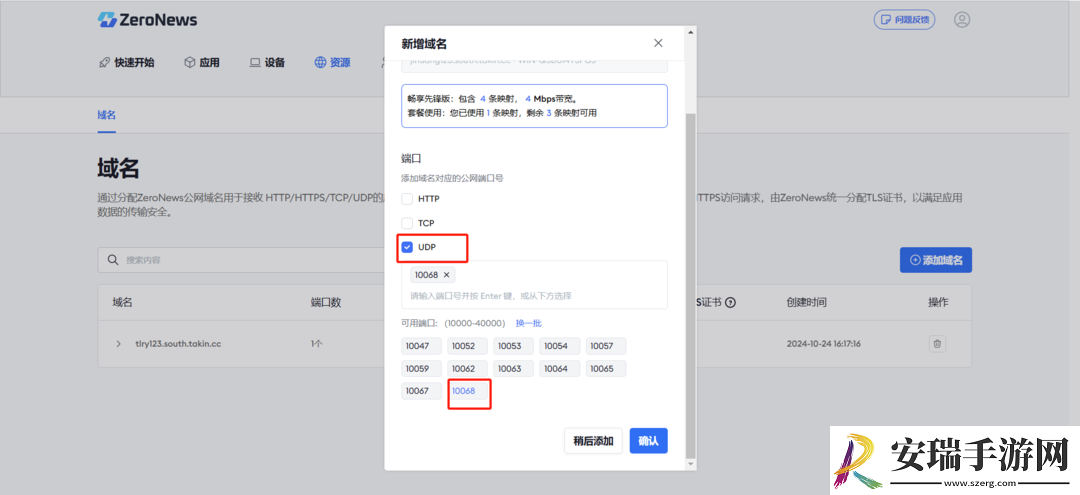Image resolution: width=1080 pixels, height=495 pixels.
Task: Click the 操作 column header
Action: (938, 302)
